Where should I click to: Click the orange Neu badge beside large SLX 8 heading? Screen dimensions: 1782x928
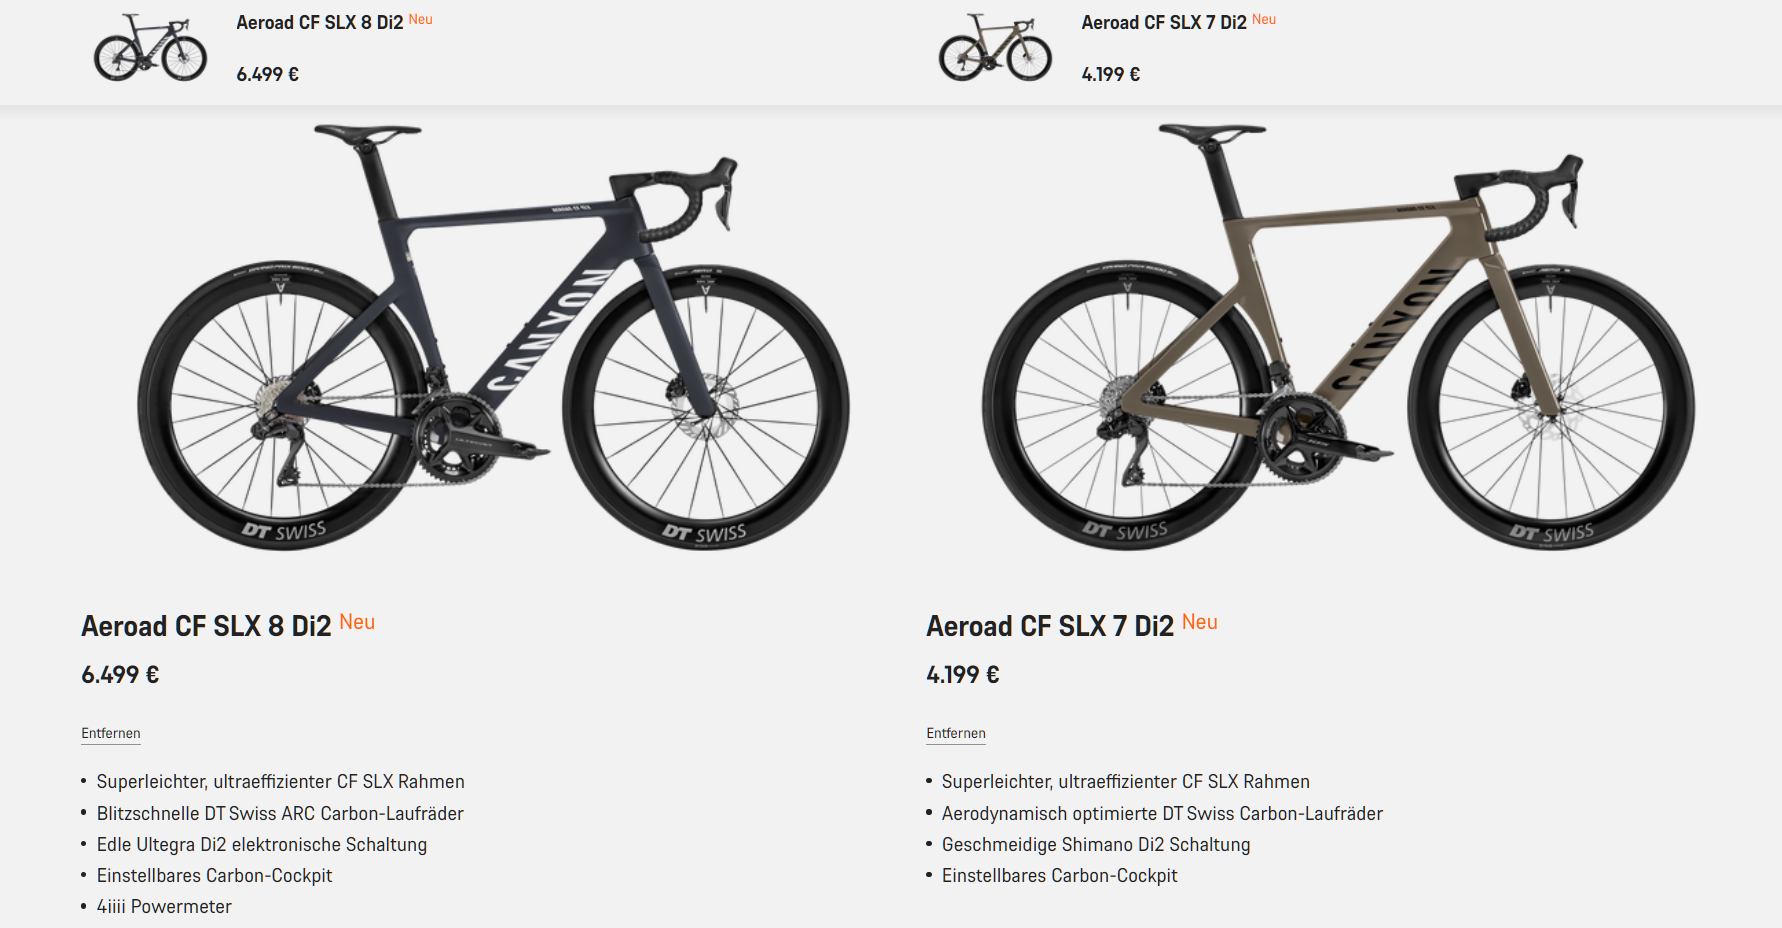tap(357, 622)
